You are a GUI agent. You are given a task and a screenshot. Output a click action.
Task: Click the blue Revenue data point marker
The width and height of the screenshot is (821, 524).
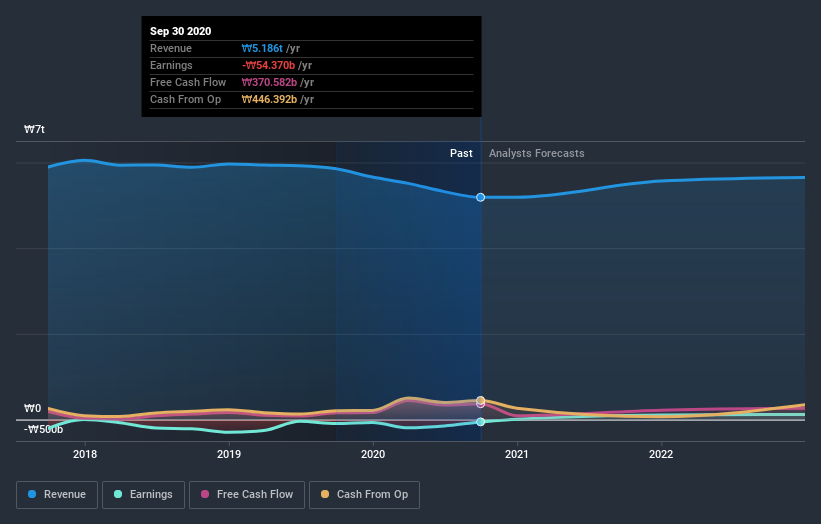pyautogui.click(x=480, y=197)
